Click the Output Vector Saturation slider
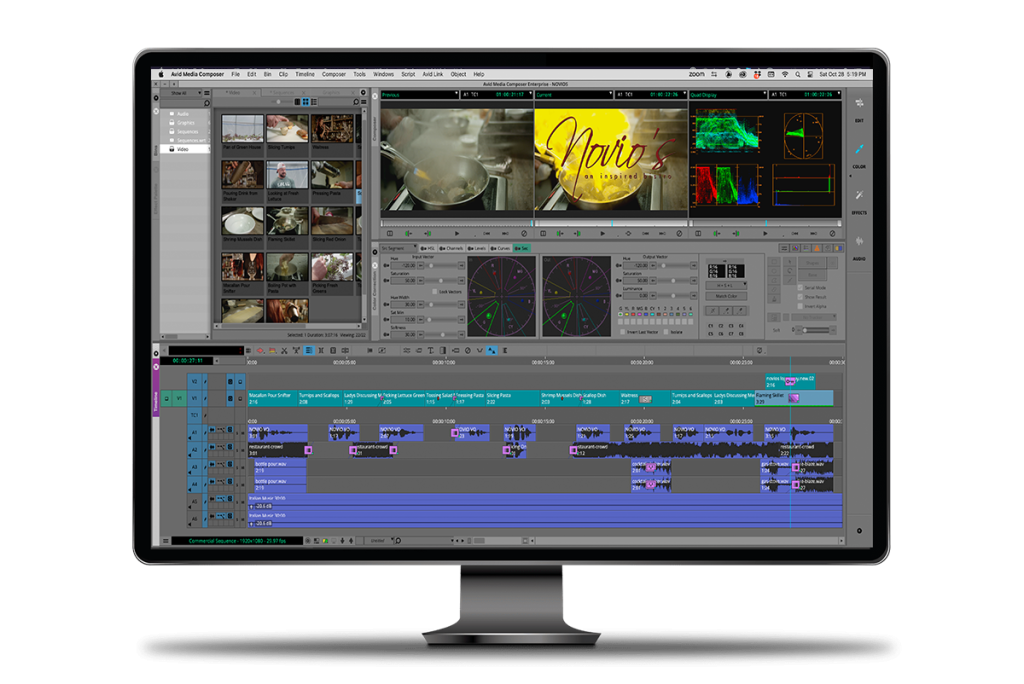This screenshot has height=684, width=1024. tap(673, 280)
